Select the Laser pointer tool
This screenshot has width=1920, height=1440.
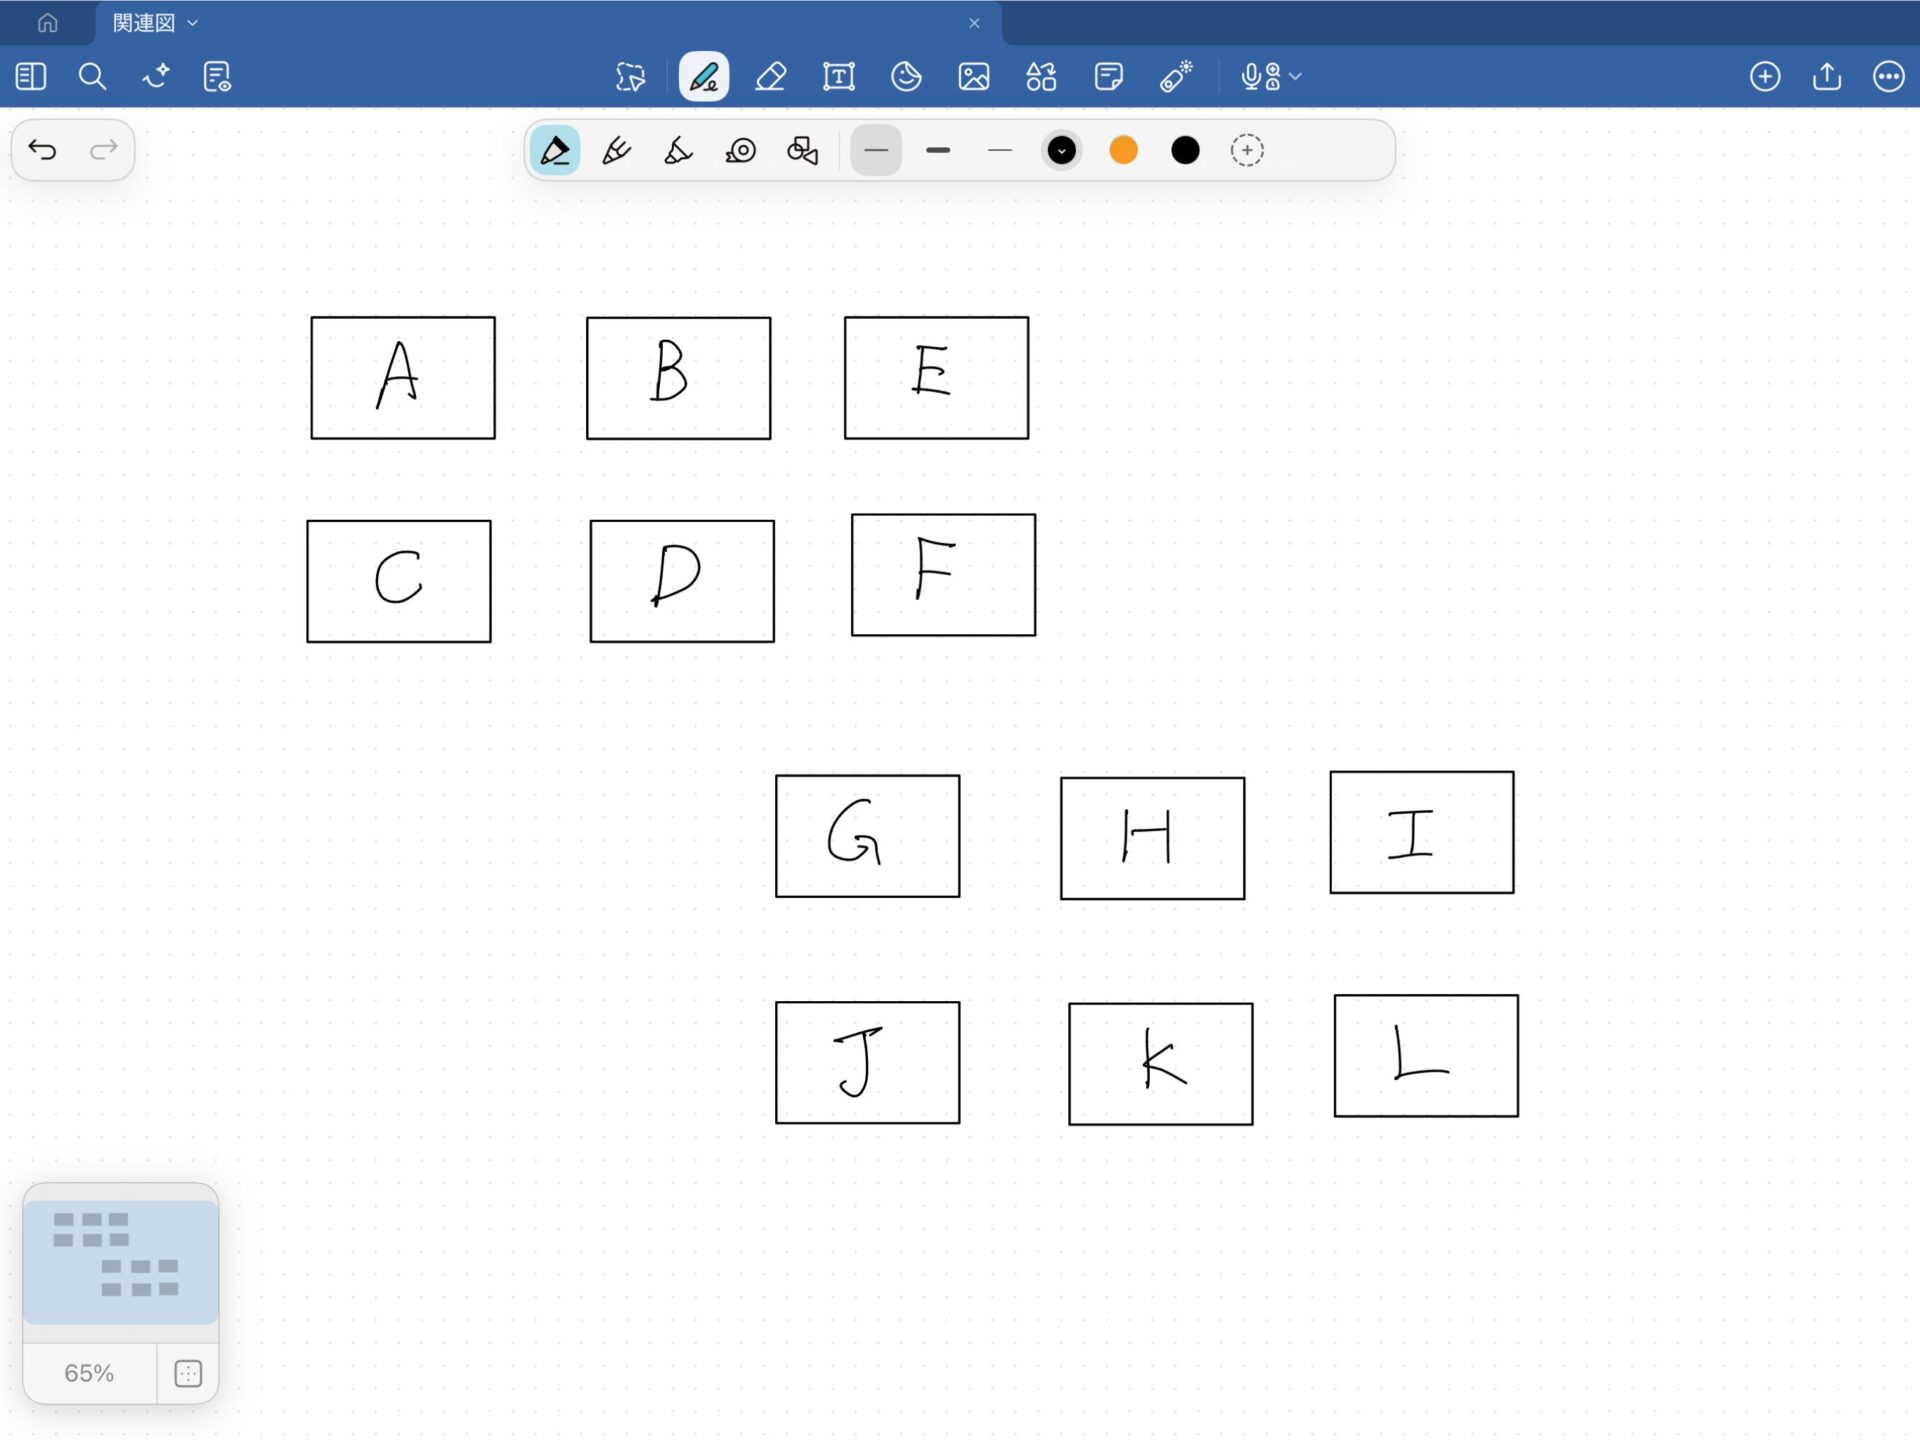click(x=1176, y=77)
